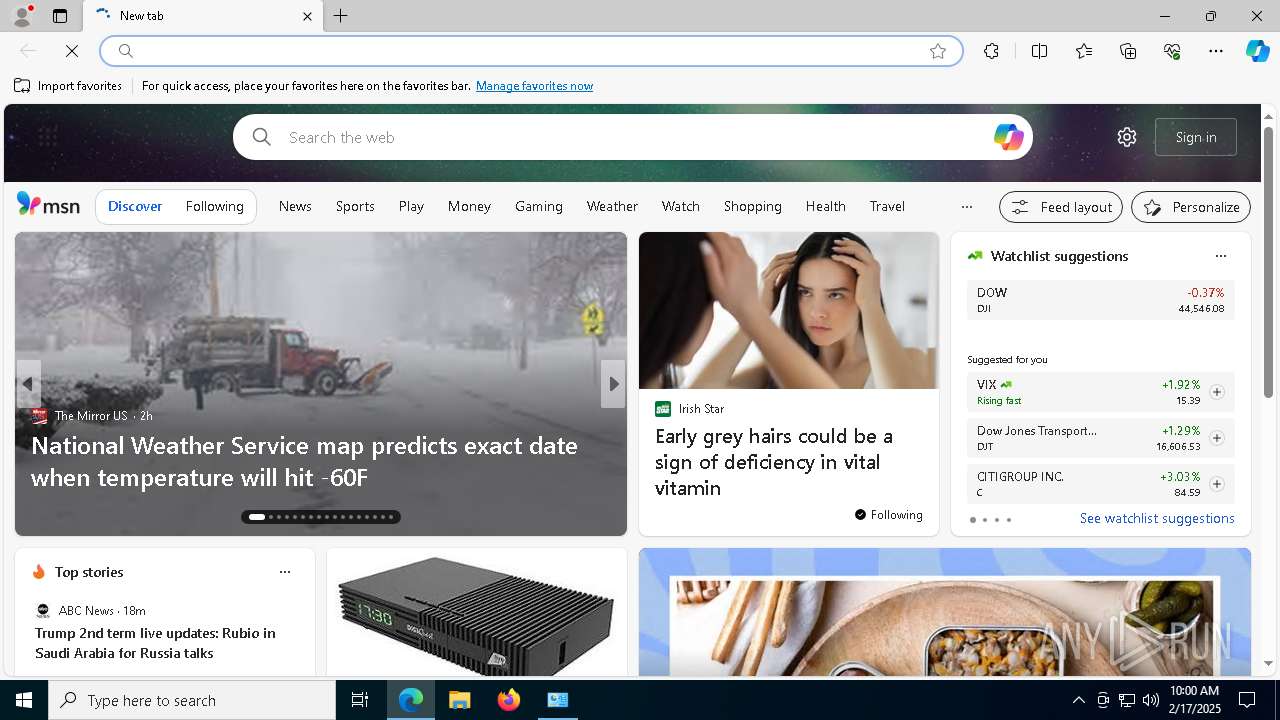Open set-top box product card image
Image resolution: width=1280 pixels, height=720 pixels.
tap(476, 614)
